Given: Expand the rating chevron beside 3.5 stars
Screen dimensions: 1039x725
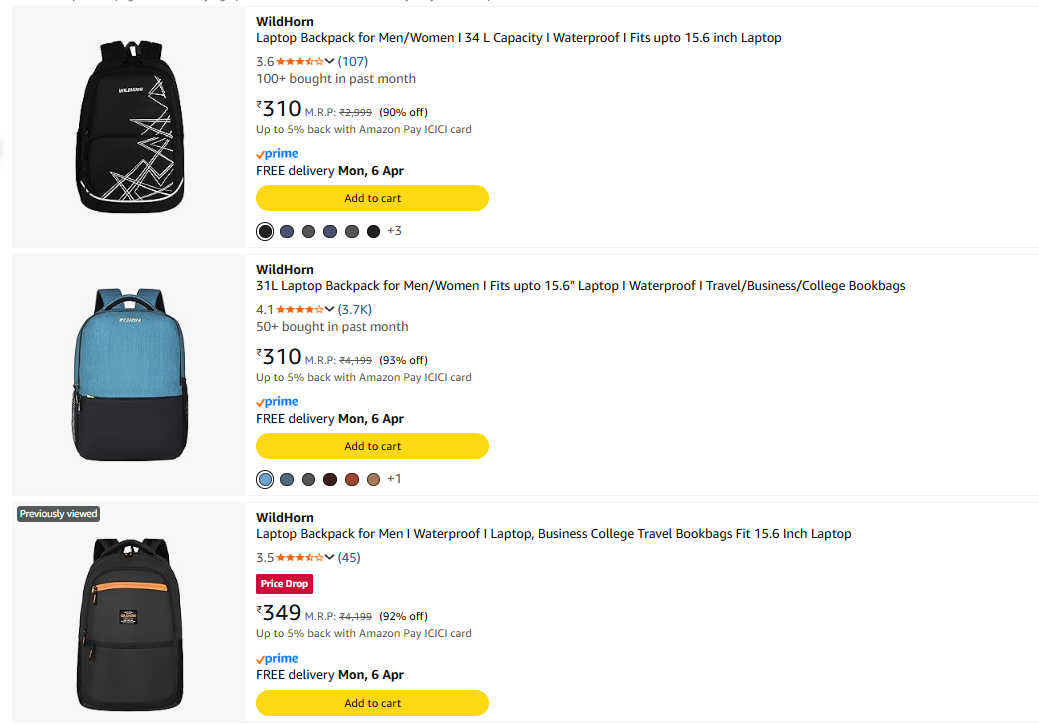Looking at the screenshot, I should point(330,557).
